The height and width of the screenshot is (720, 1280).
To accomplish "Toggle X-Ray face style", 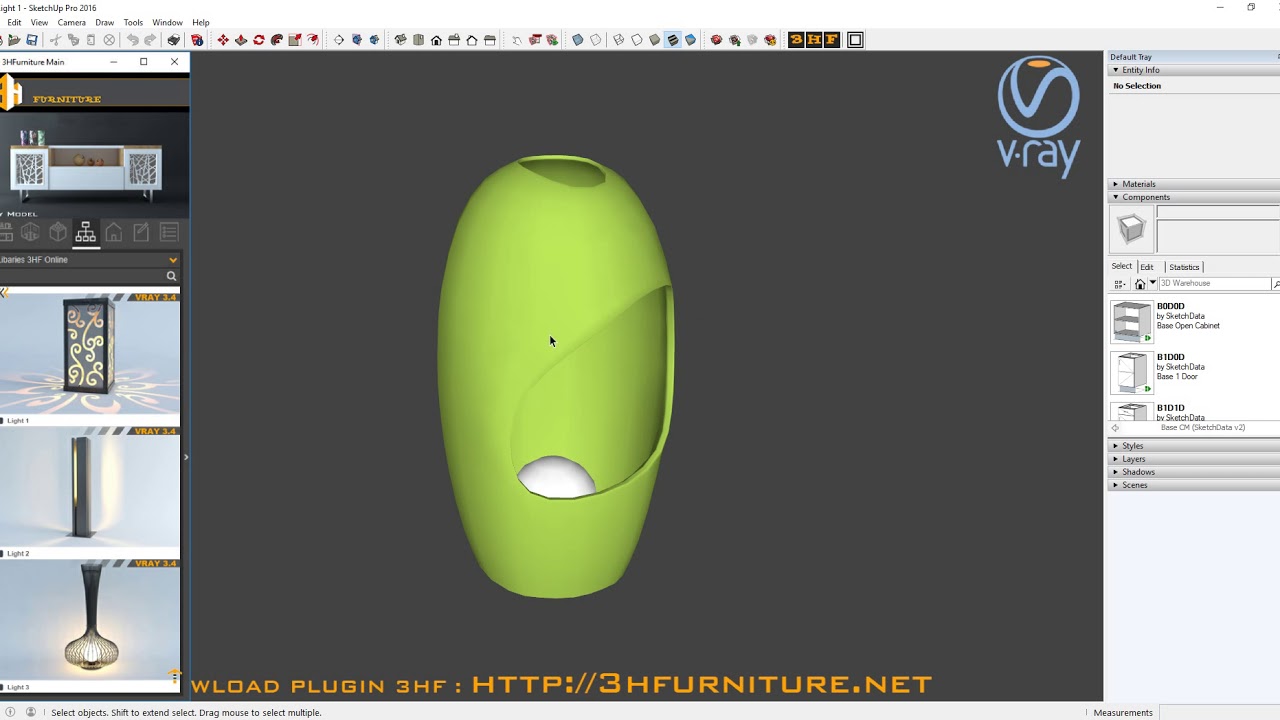I will (577, 40).
